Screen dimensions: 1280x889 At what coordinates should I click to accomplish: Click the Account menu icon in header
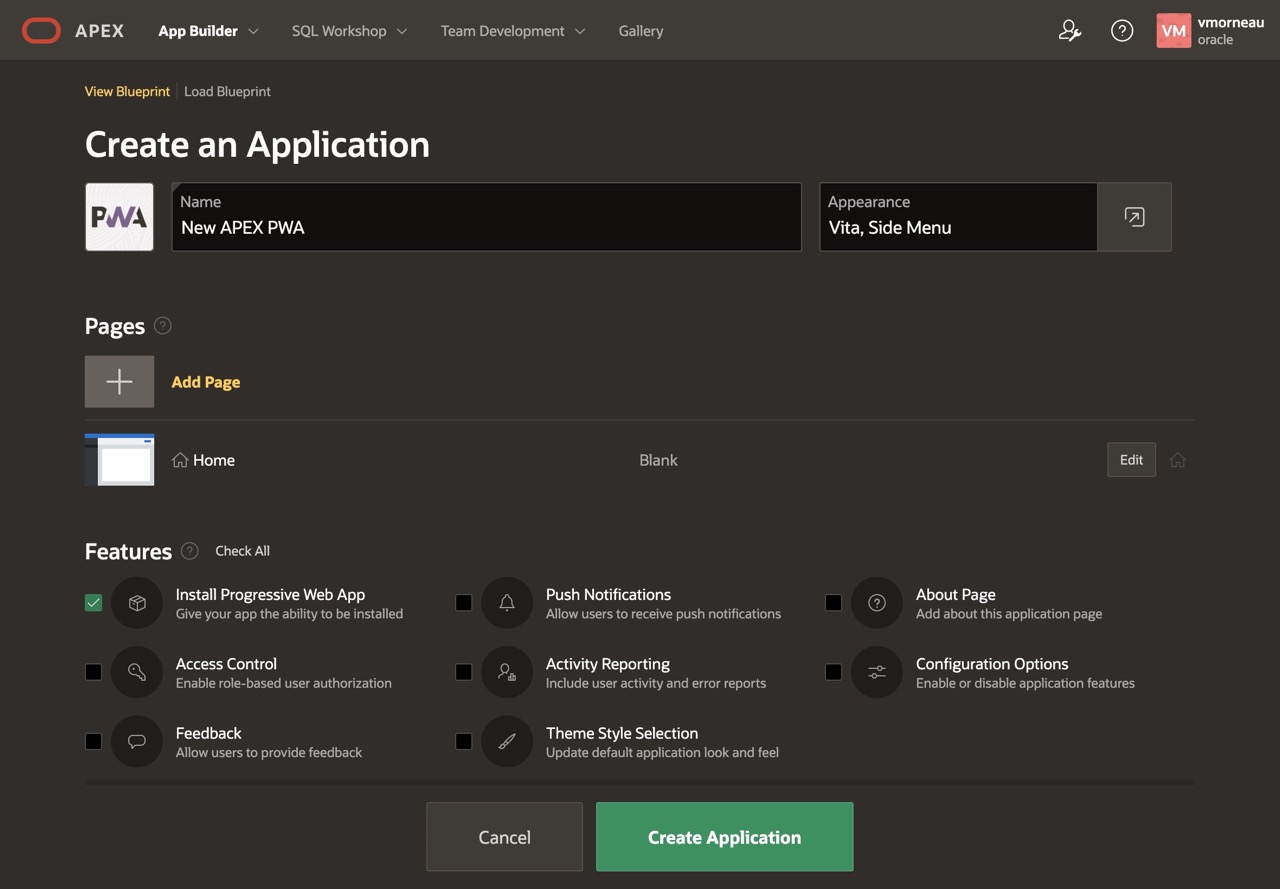(x=1070, y=30)
